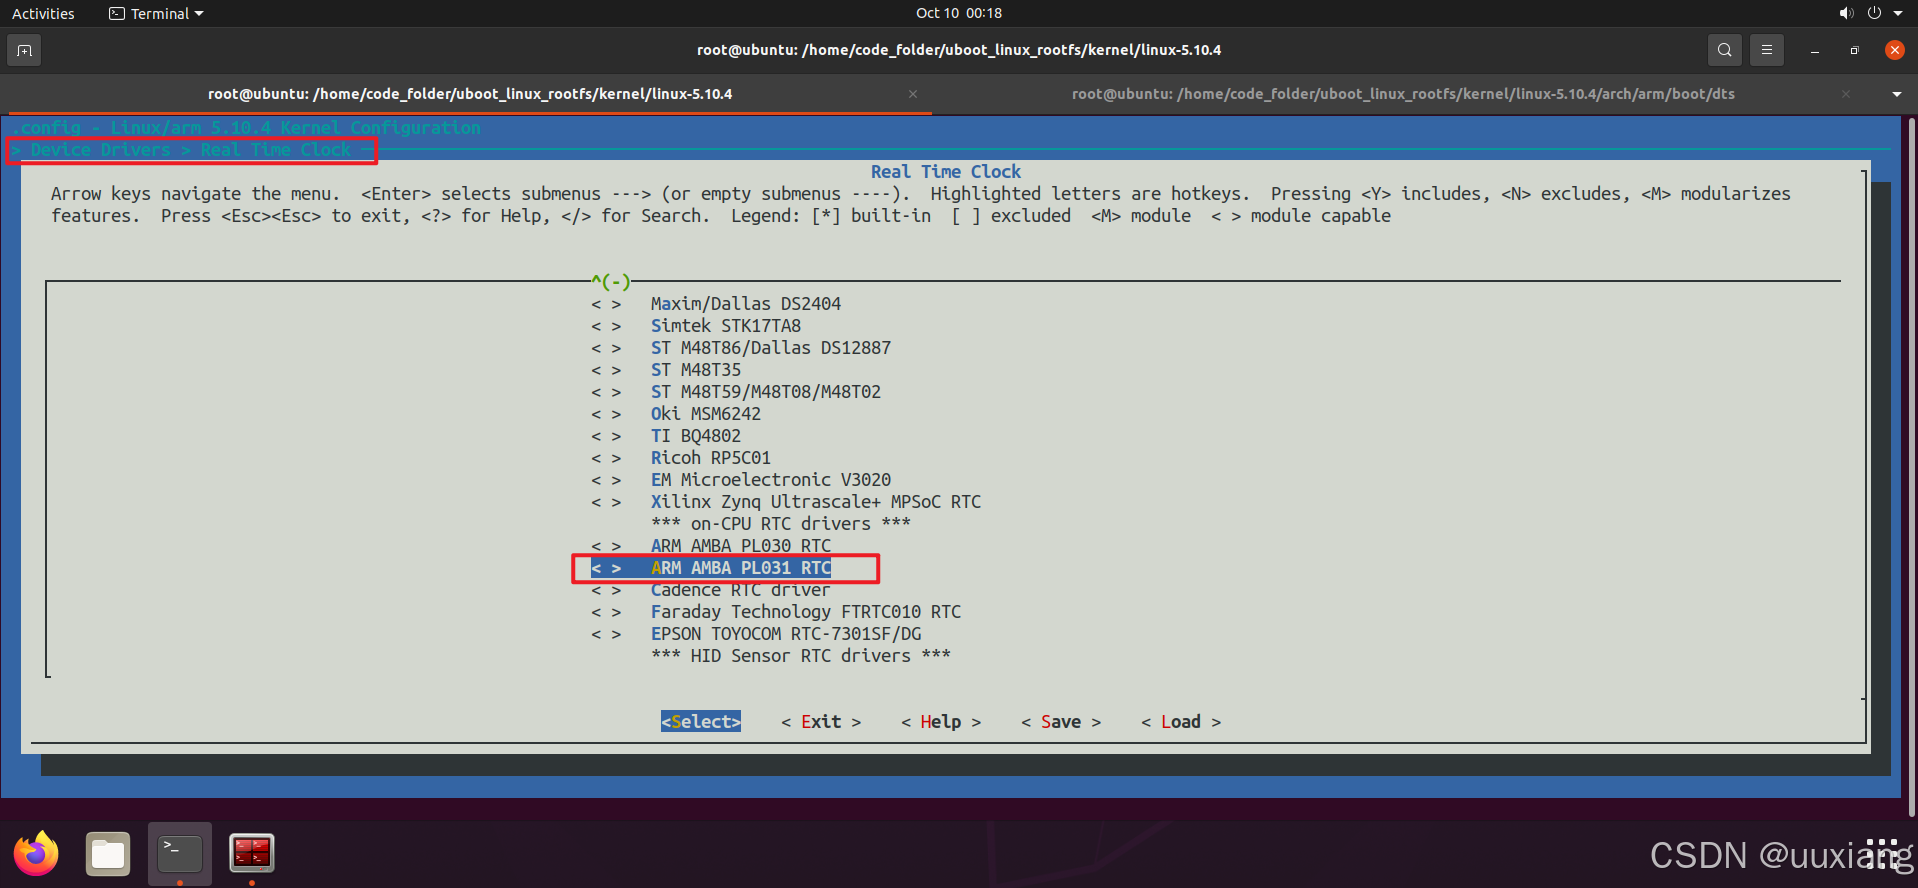
Task: Select the Ricoh RP5C01 entry
Action: click(681, 458)
